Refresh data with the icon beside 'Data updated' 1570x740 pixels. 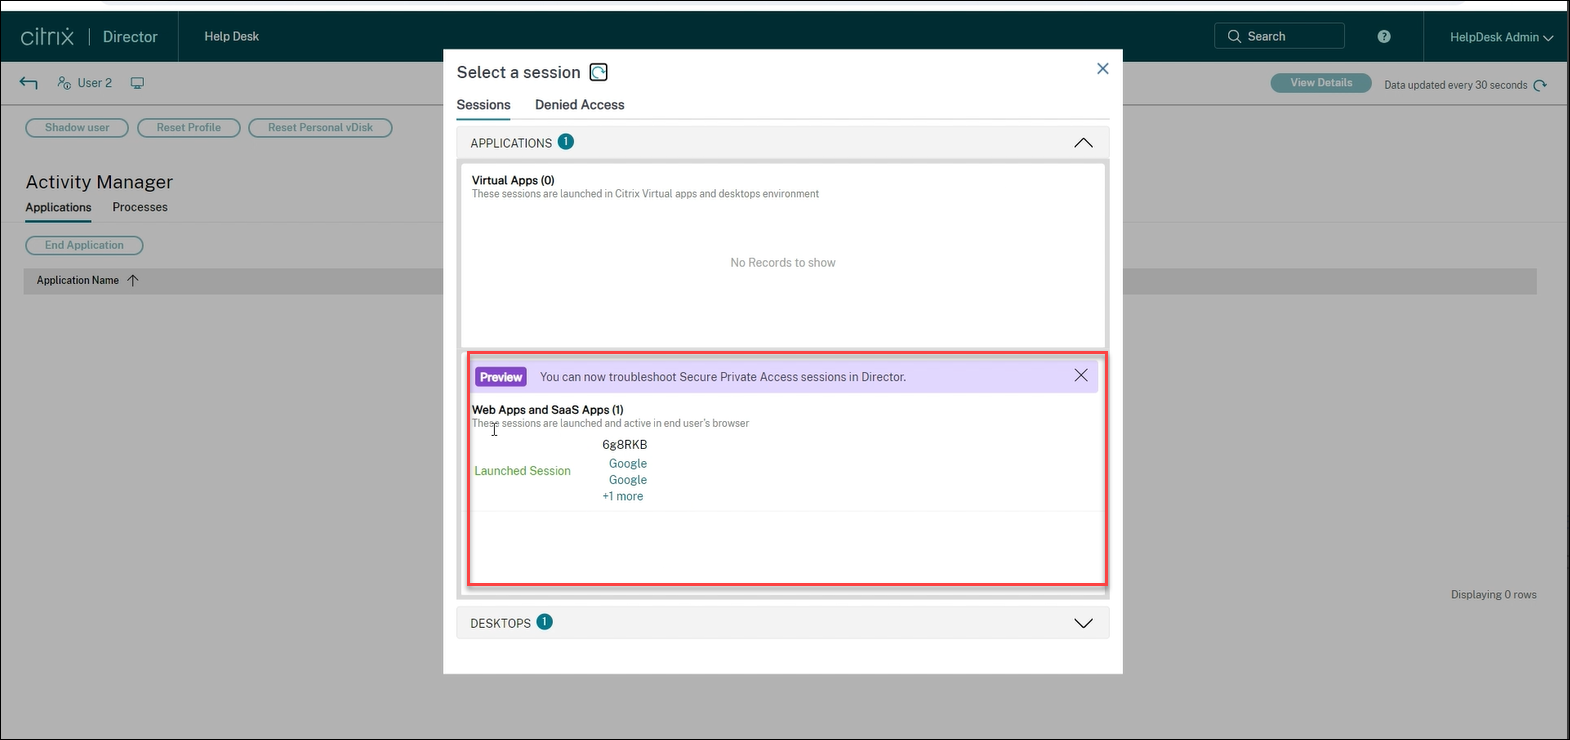click(x=1540, y=85)
